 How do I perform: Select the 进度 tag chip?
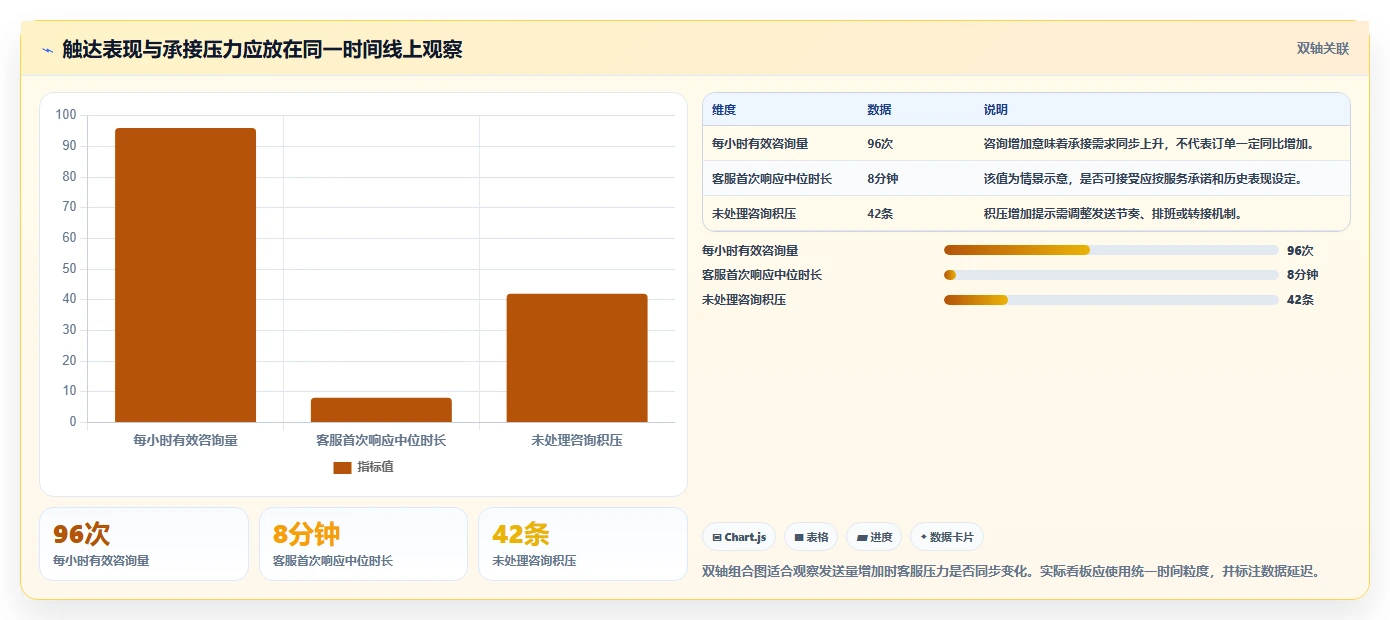[874, 537]
